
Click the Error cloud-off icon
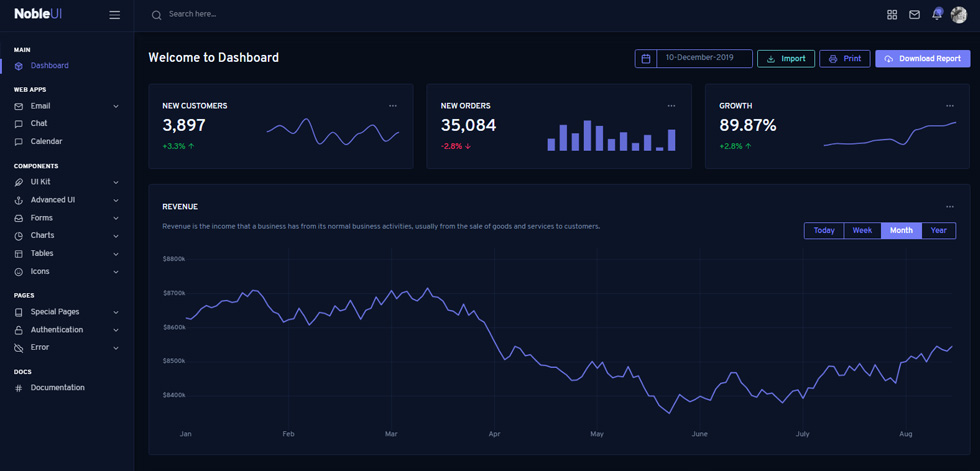click(19, 347)
